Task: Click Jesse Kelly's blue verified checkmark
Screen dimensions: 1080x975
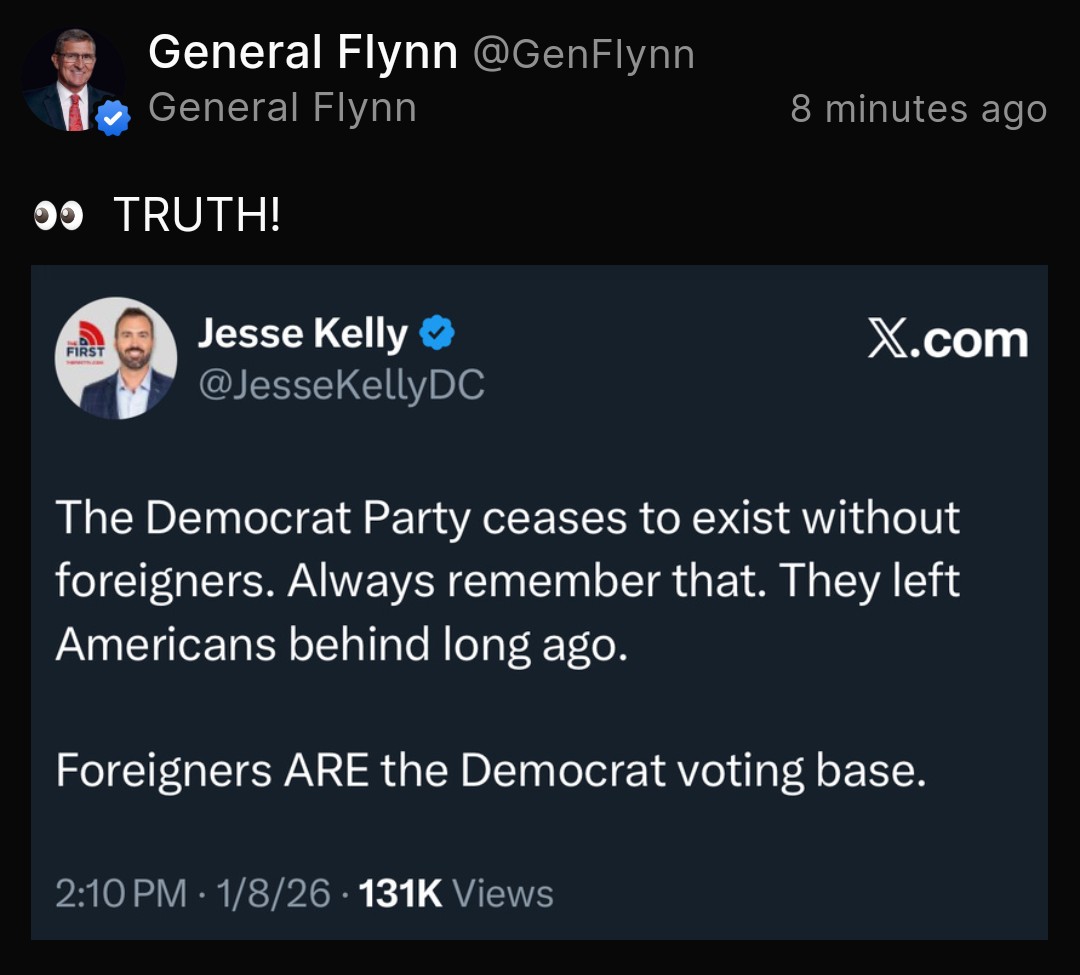Action: (x=437, y=334)
